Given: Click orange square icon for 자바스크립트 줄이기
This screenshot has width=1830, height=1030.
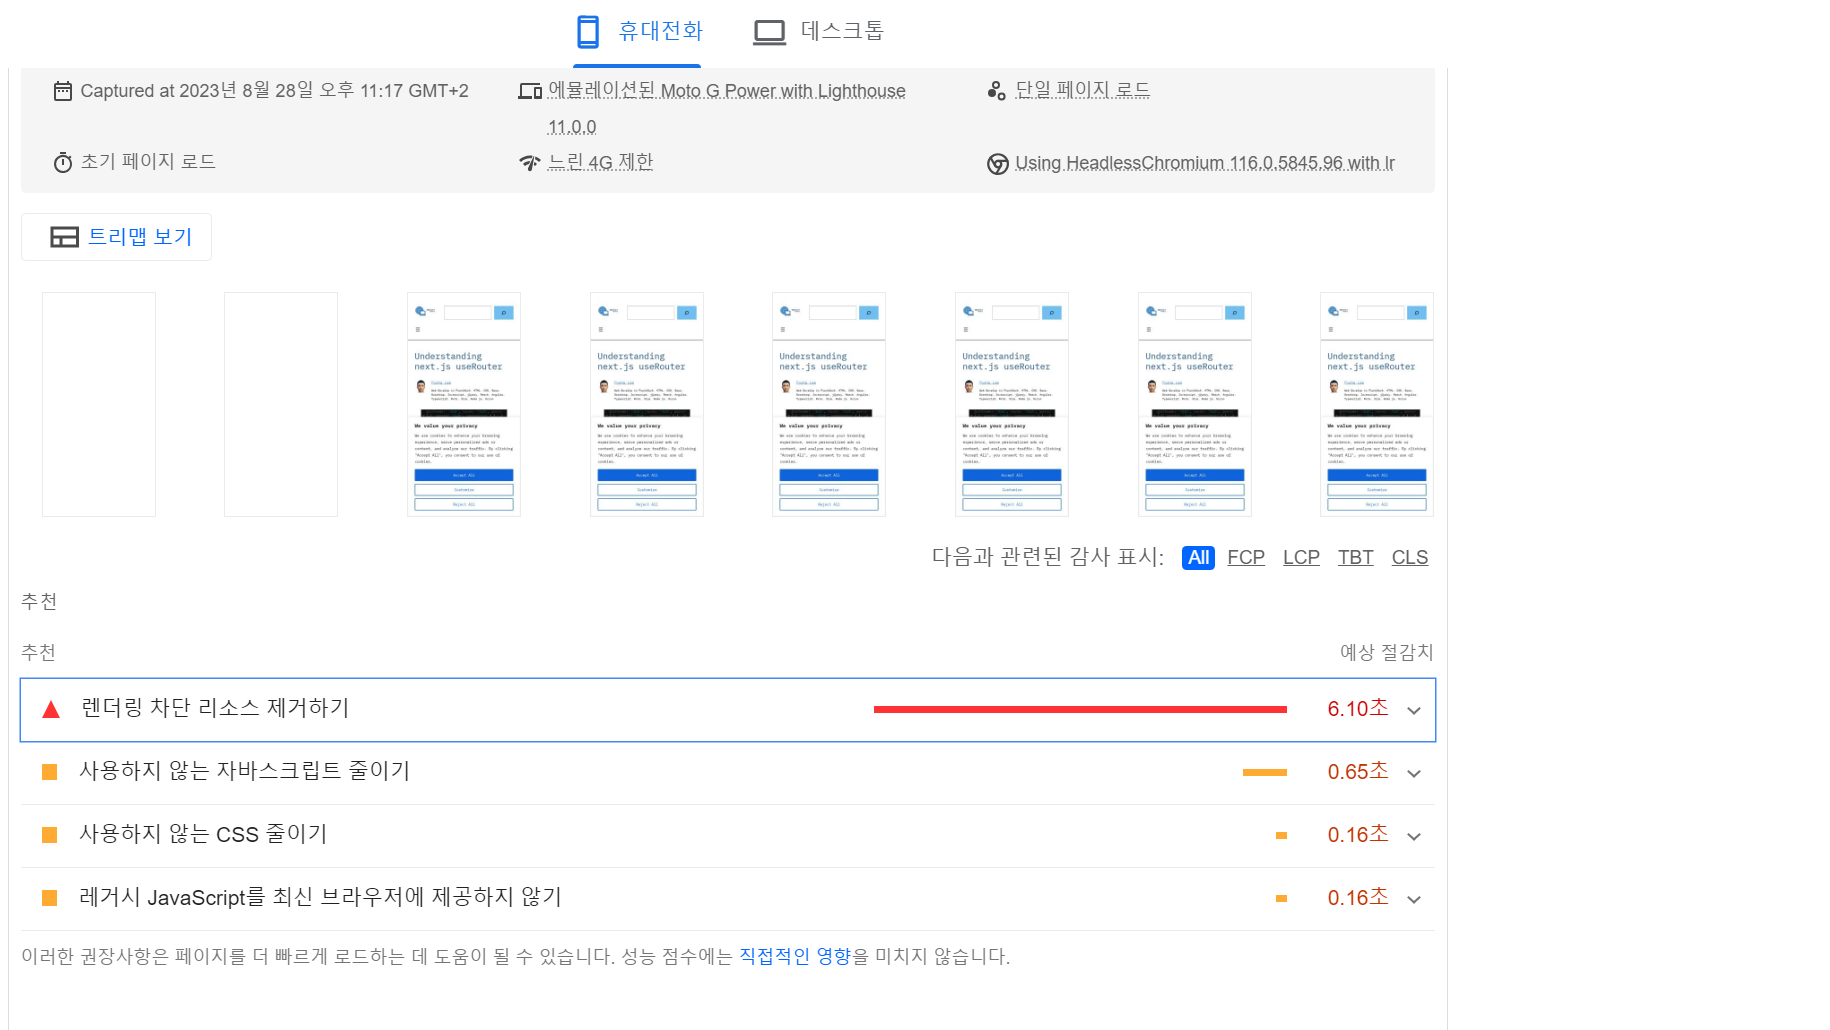Looking at the screenshot, I should [49, 772].
